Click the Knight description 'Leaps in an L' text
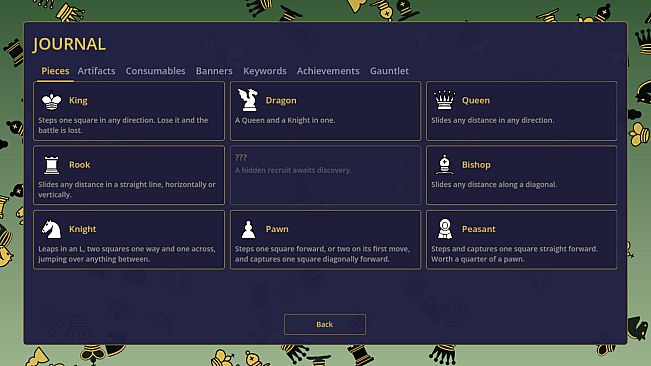The width and height of the screenshot is (651, 366). (127, 254)
